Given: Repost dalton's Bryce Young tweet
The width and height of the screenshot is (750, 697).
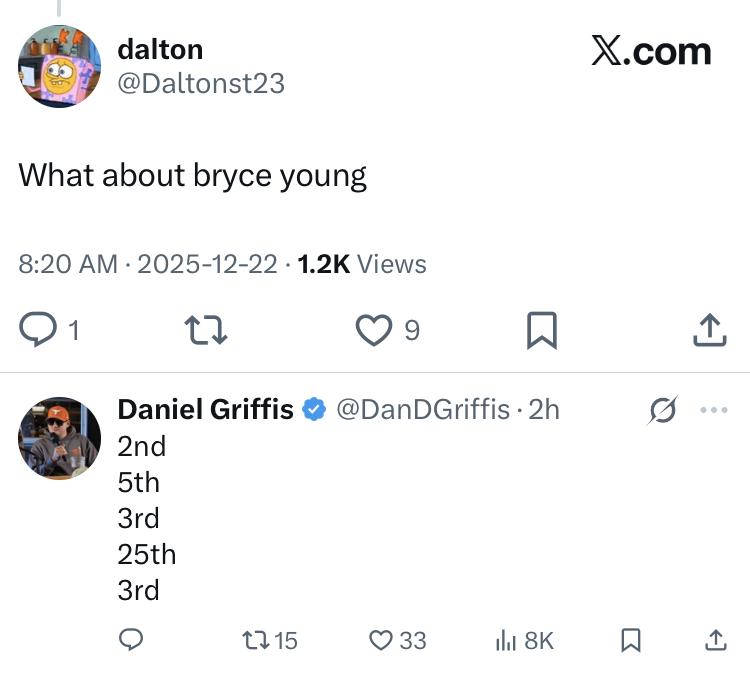Looking at the screenshot, I should point(208,330).
